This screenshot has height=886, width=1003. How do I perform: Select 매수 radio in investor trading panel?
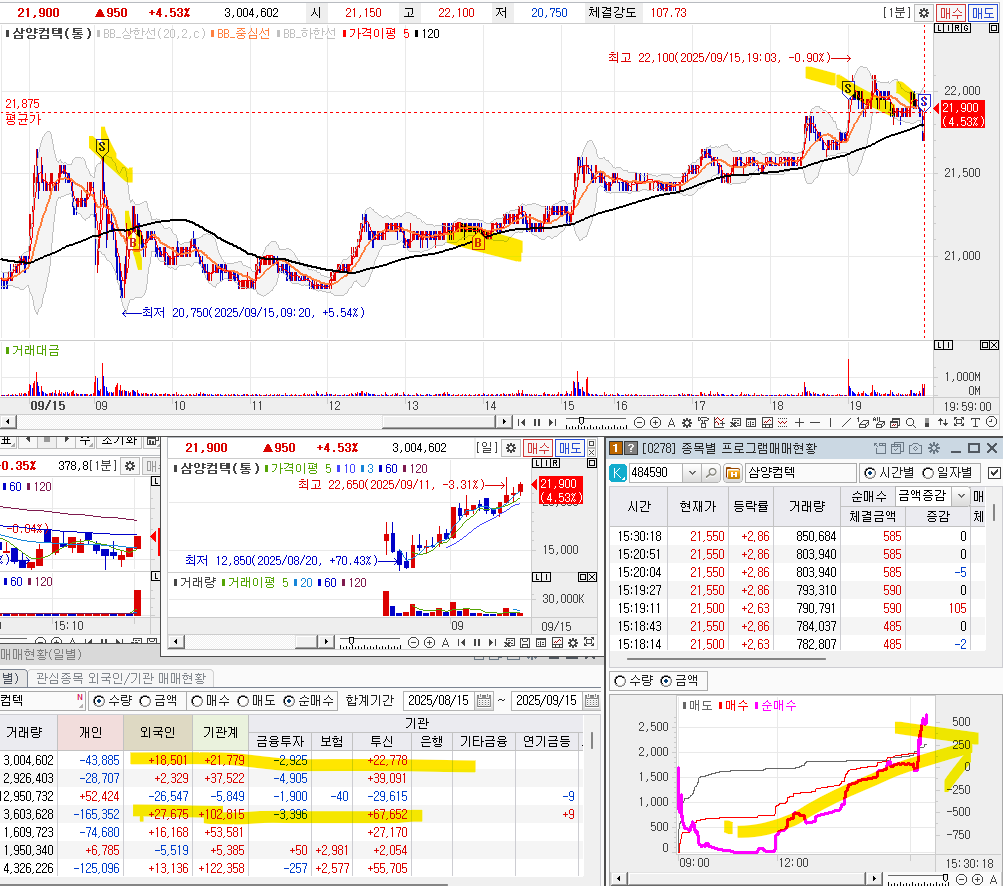pos(197,701)
